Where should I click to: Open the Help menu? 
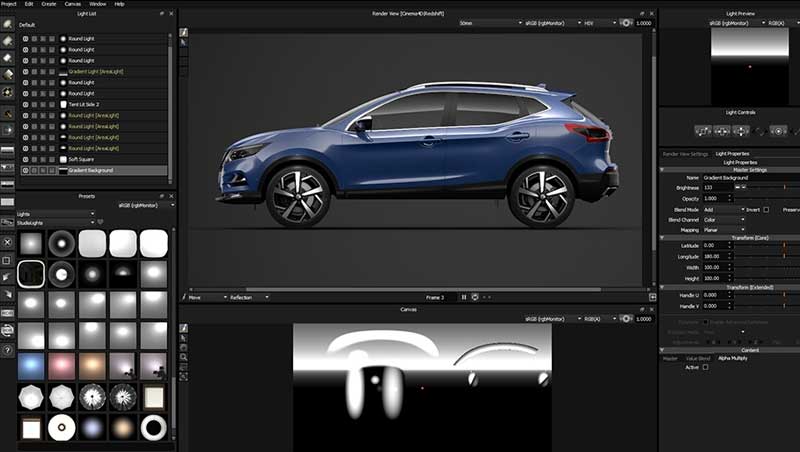[119, 4]
